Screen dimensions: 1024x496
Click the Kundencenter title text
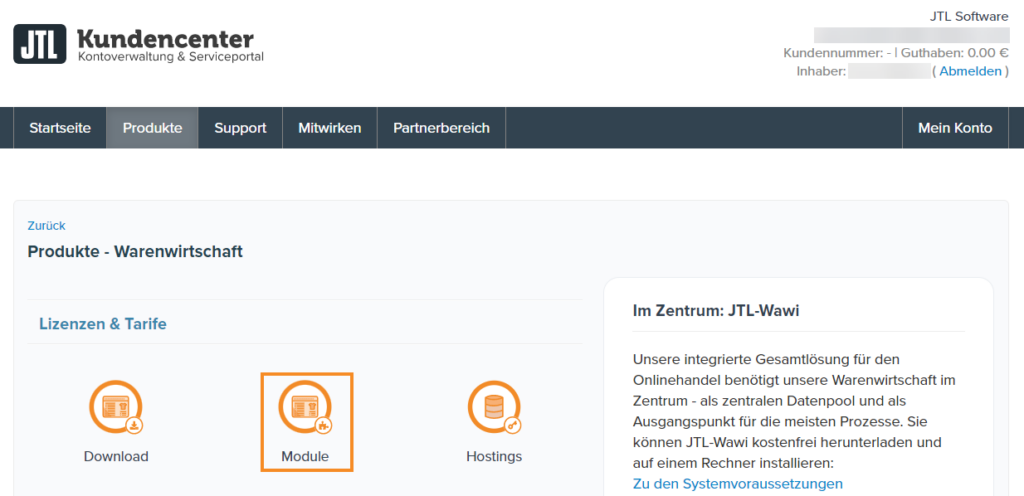(165, 37)
